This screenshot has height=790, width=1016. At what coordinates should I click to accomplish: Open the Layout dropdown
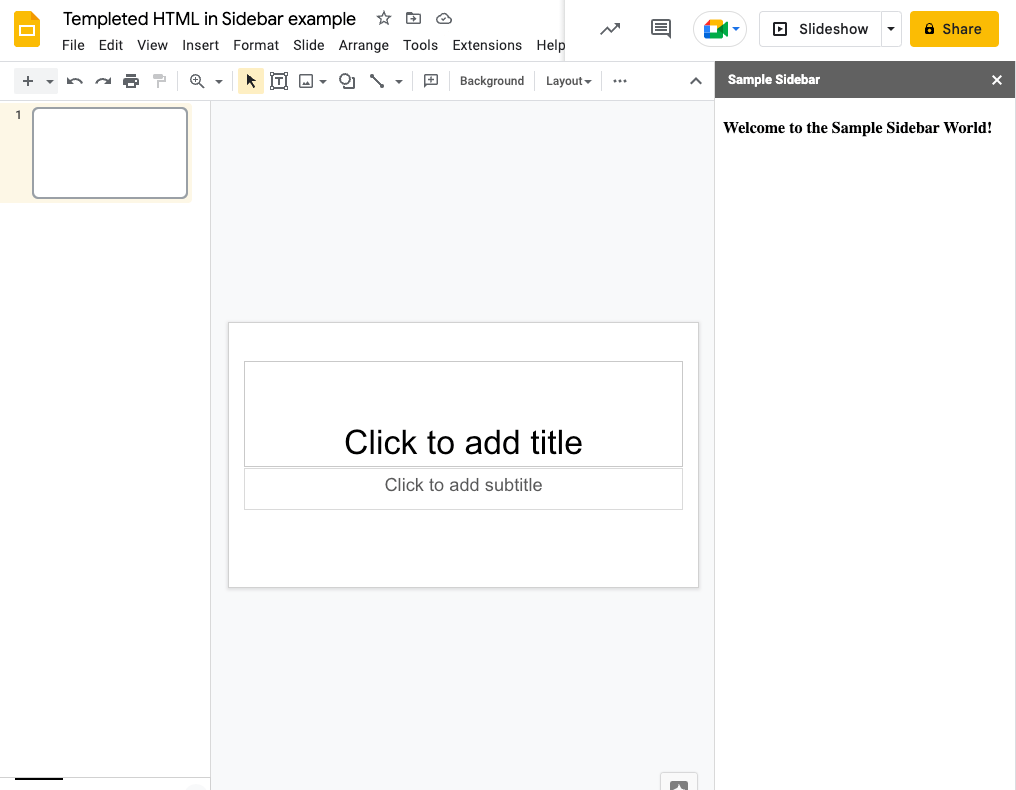[x=567, y=80]
